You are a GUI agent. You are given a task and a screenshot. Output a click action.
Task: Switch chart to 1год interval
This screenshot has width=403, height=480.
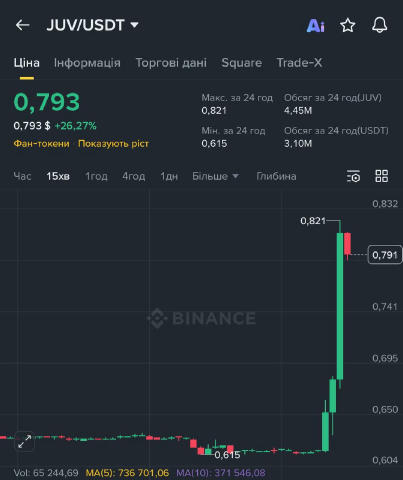96,176
